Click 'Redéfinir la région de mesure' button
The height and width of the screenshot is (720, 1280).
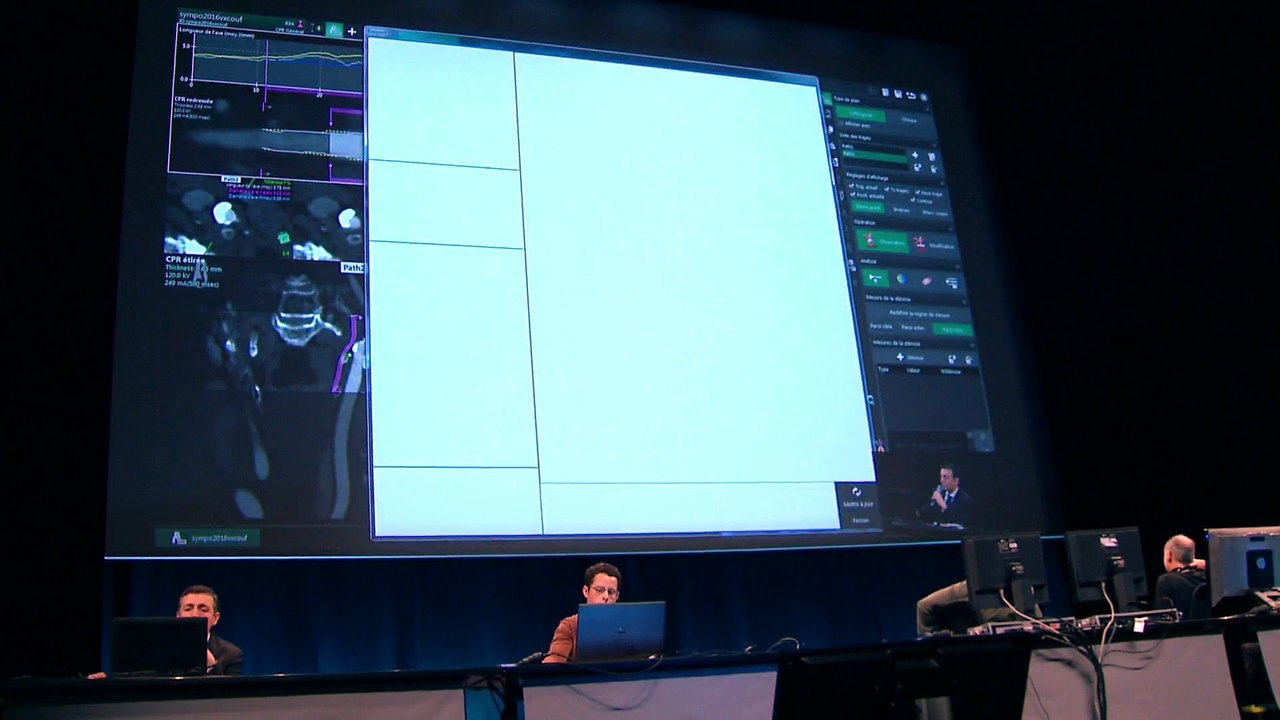(x=919, y=314)
